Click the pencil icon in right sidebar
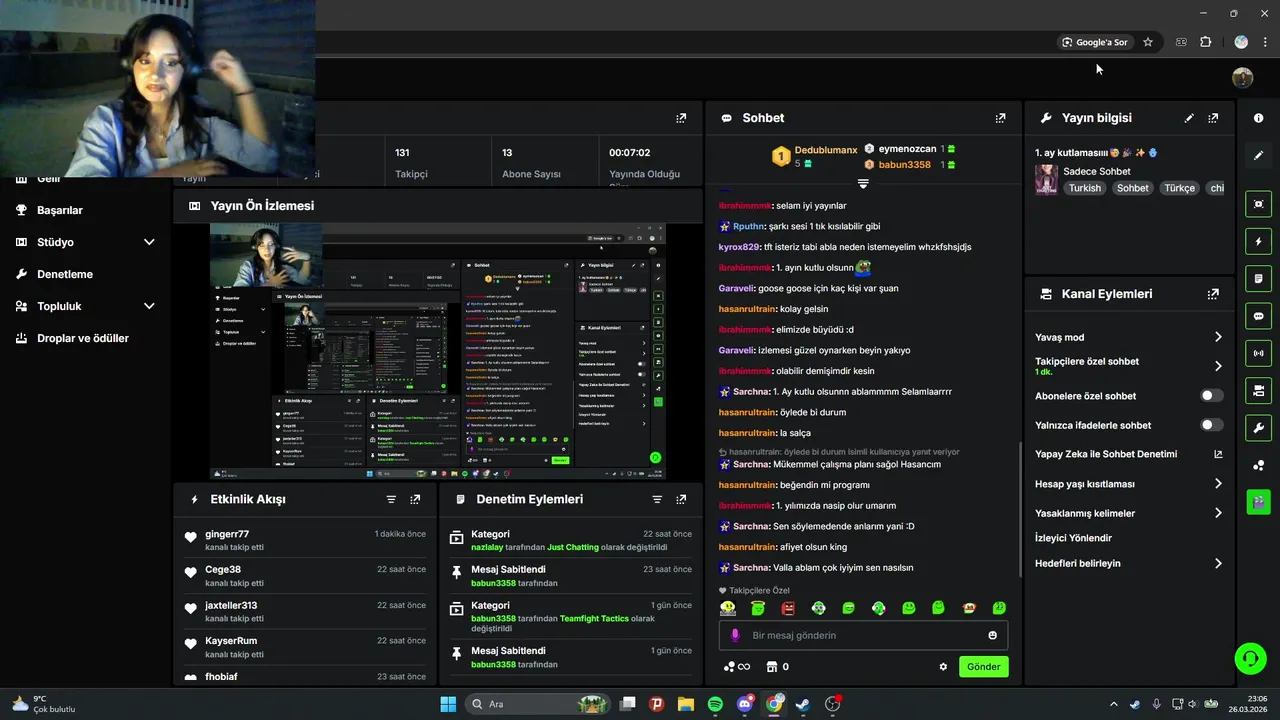1280x720 pixels. coord(1258,155)
